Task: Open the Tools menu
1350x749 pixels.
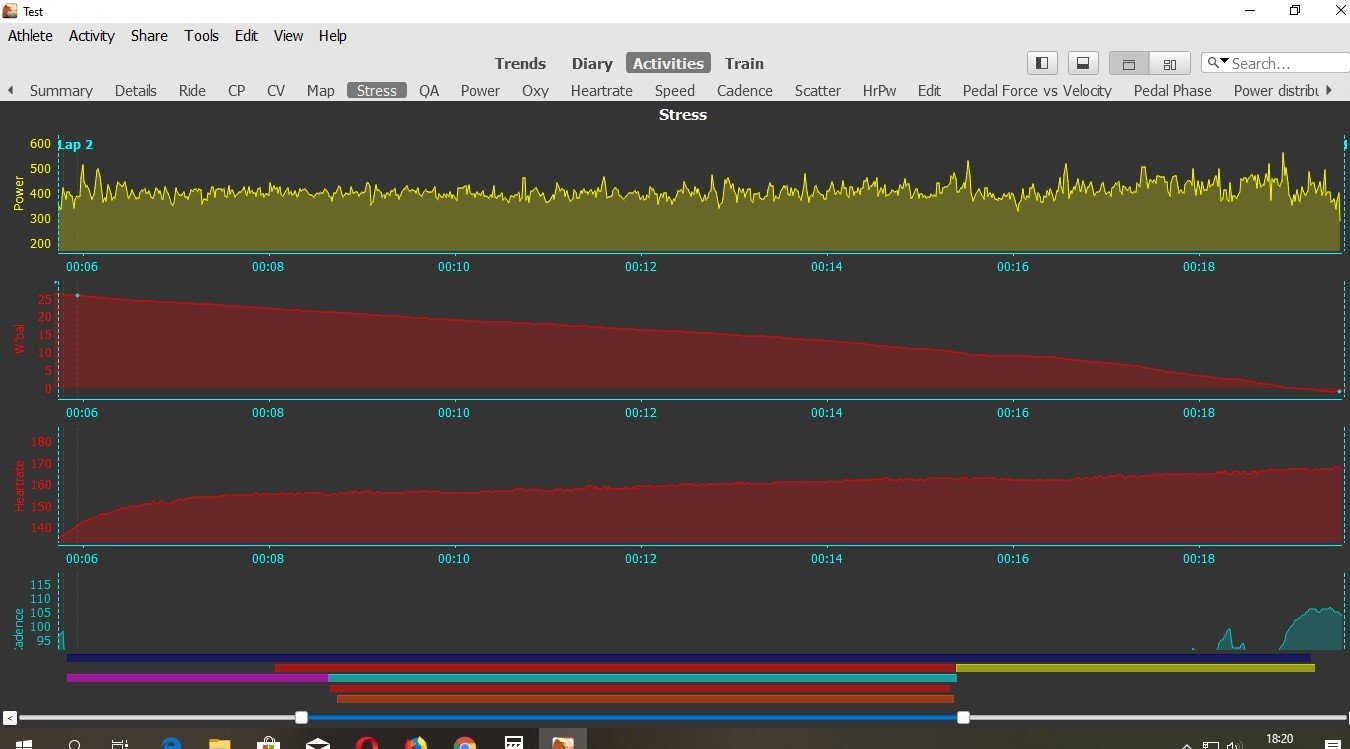Action: [x=201, y=35]
